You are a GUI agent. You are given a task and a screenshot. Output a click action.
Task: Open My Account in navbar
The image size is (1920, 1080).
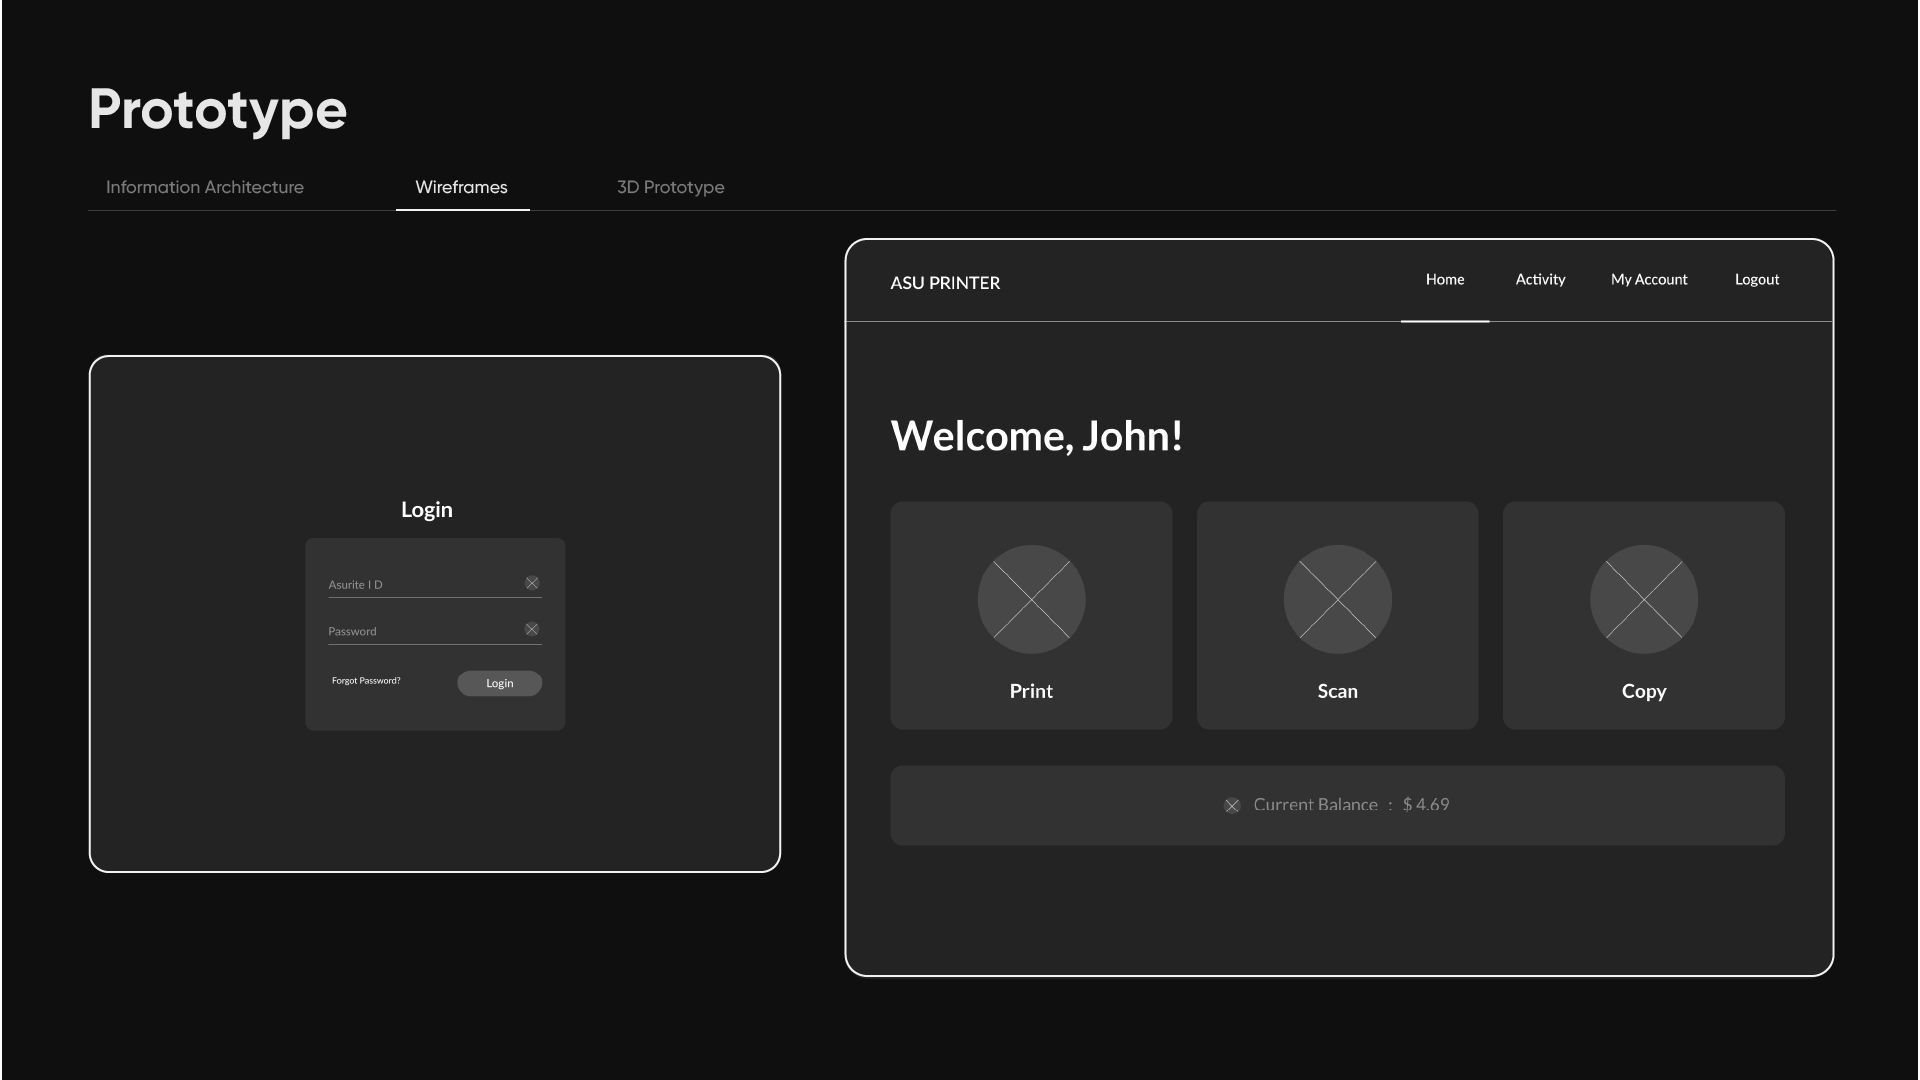point(1648,280)
